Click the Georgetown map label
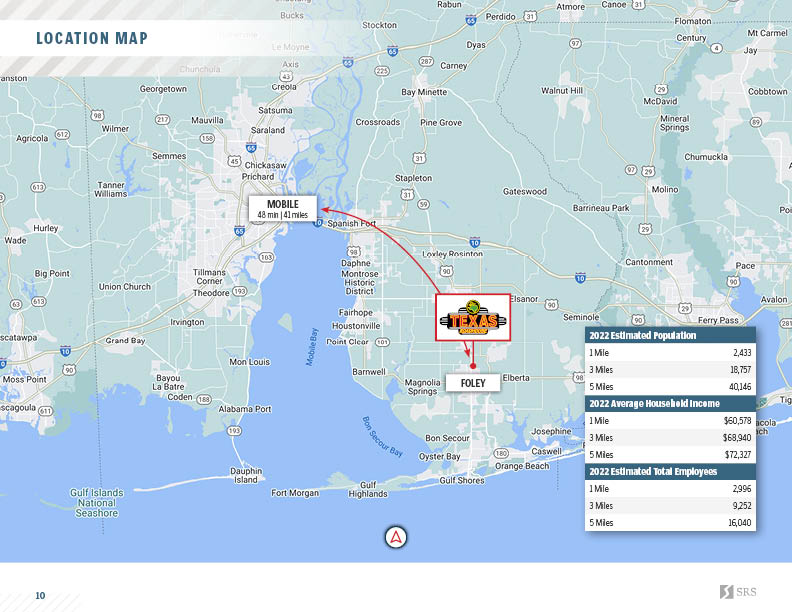The height and width of the screenshot is (612, 792). coord(163,89)
